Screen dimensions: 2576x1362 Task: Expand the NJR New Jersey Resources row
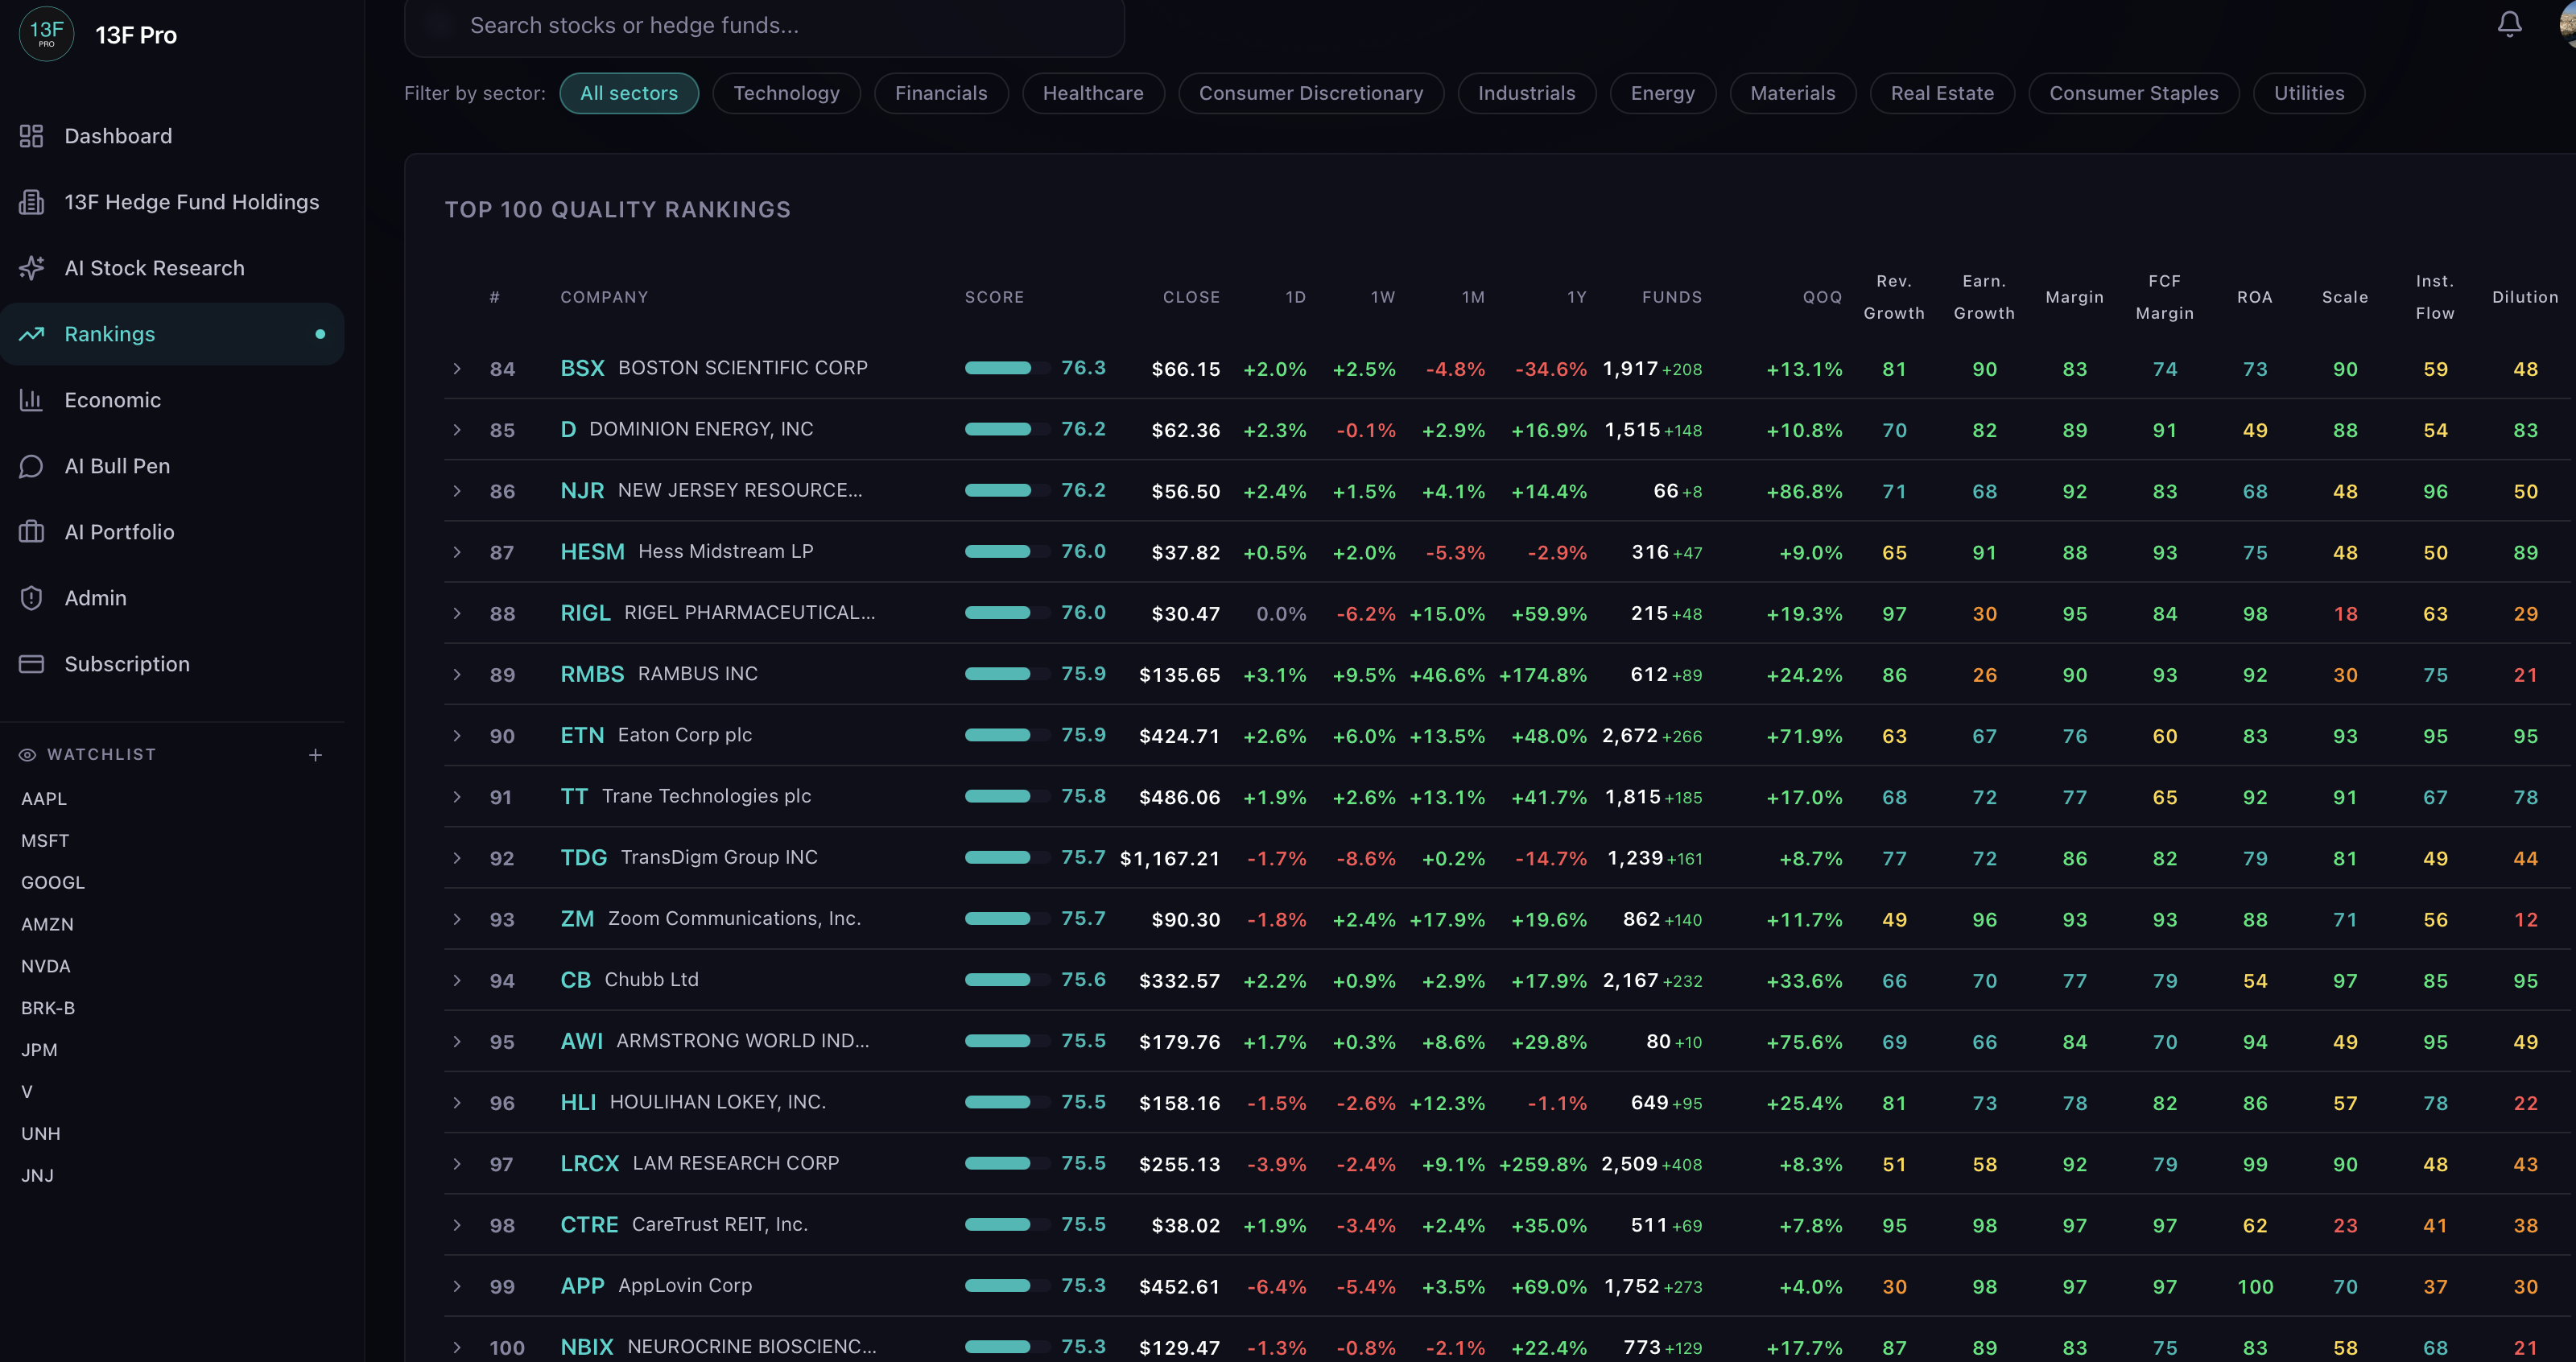click(x=457, y=491)
